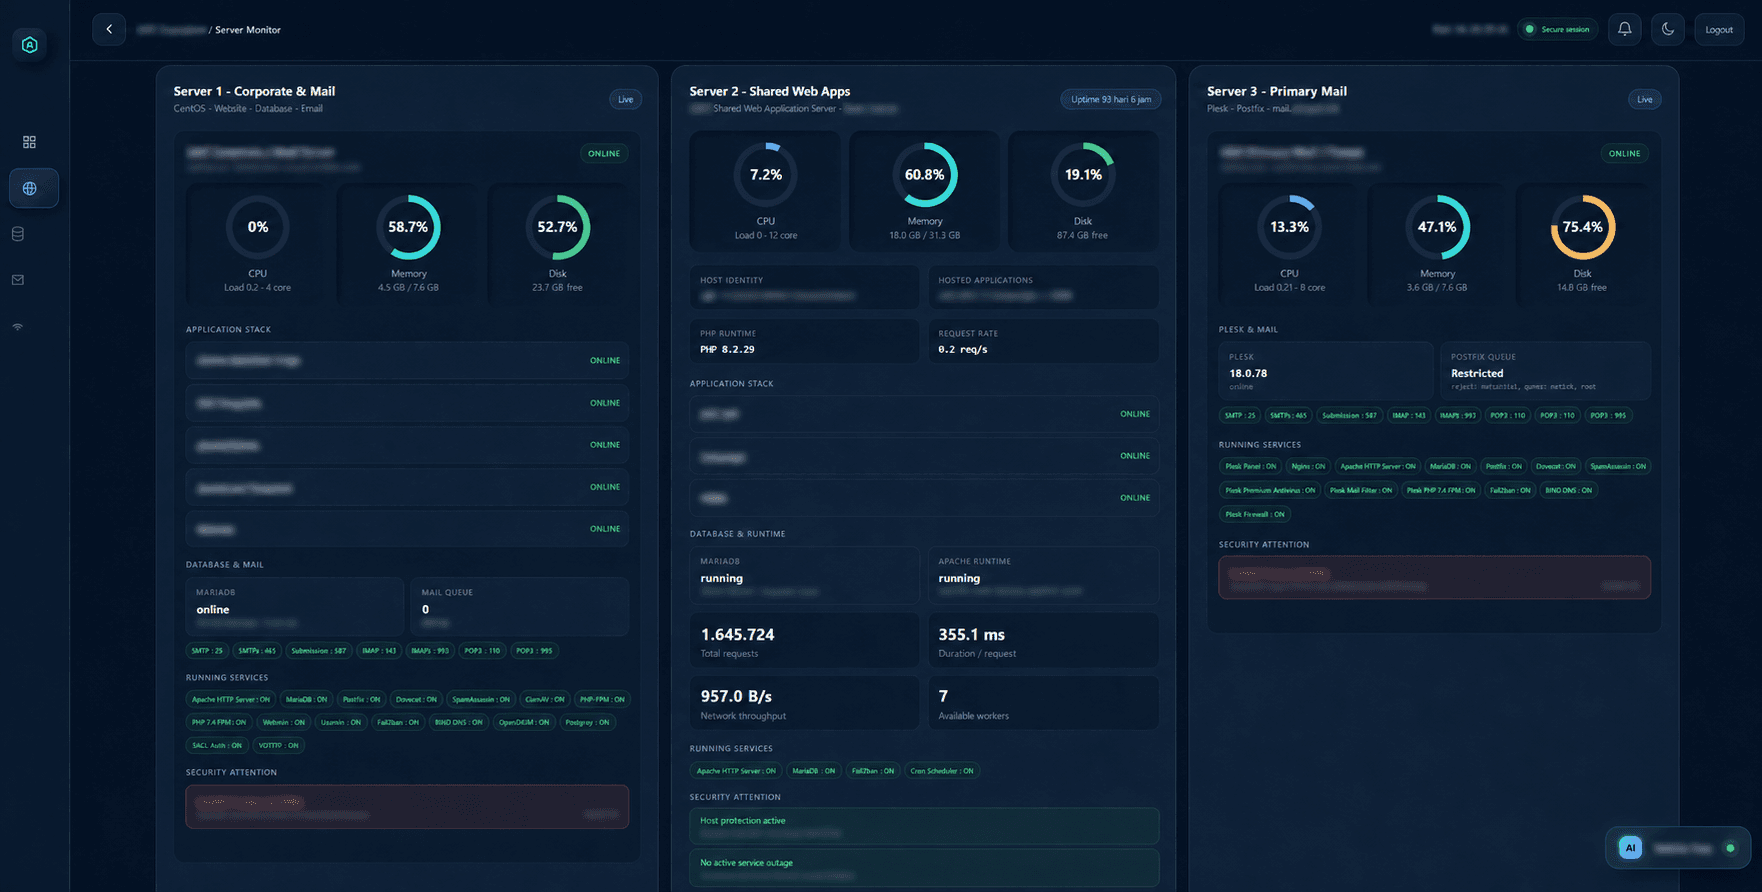
Task: Click the Server 3 red security attention alert
Action: click(x=1434, y=578)
